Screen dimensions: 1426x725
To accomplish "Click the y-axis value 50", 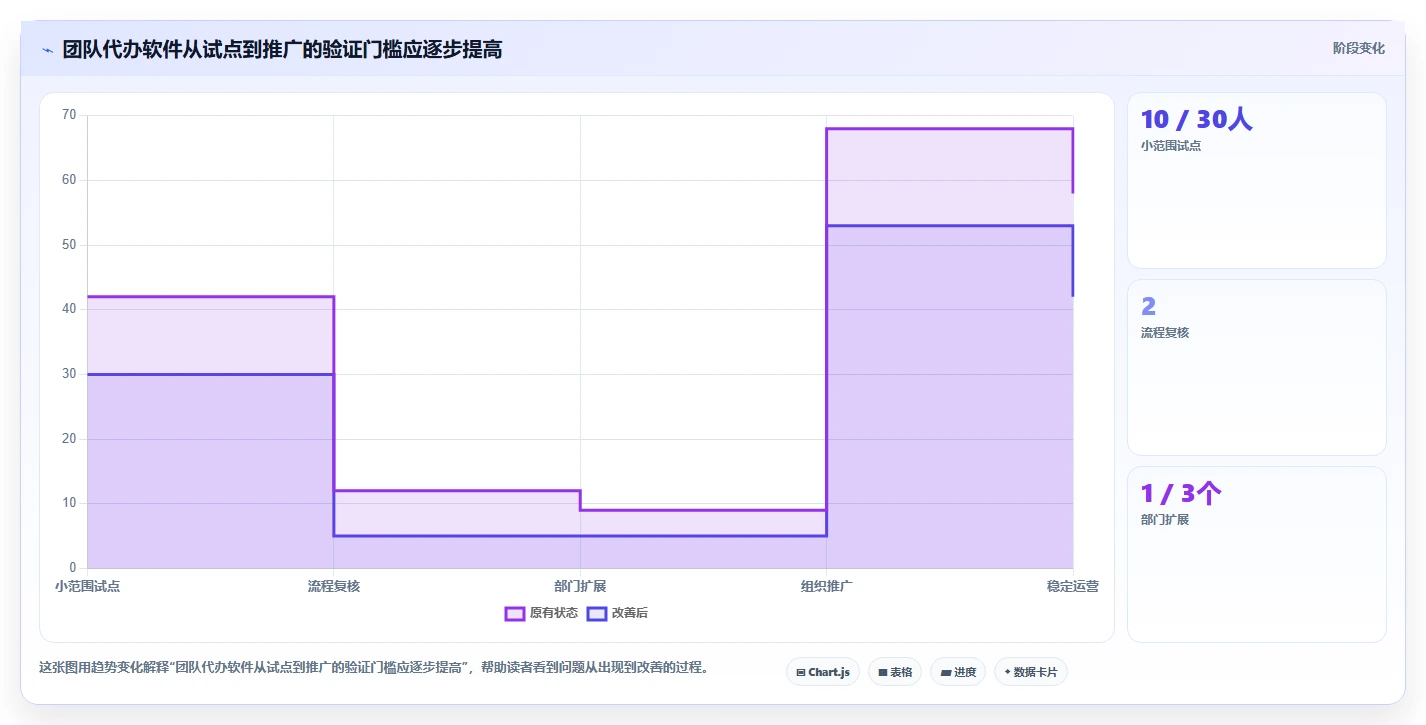I will (69, 245).
